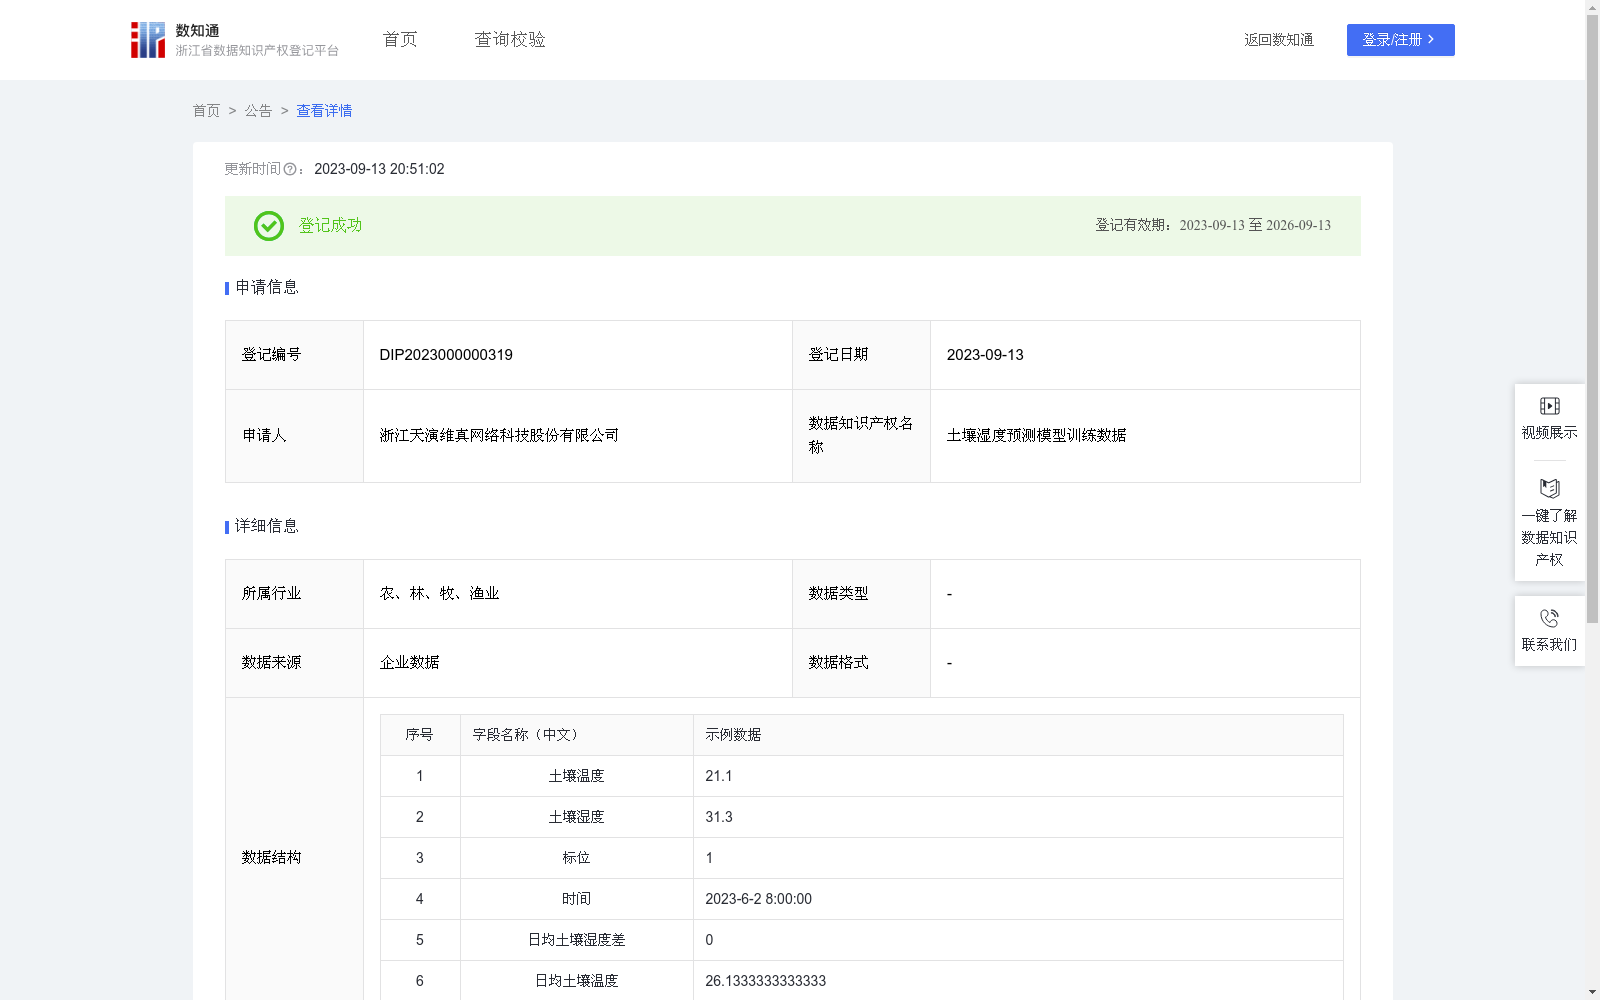Click the 登记有效期 date range text

pos(1213,226)
